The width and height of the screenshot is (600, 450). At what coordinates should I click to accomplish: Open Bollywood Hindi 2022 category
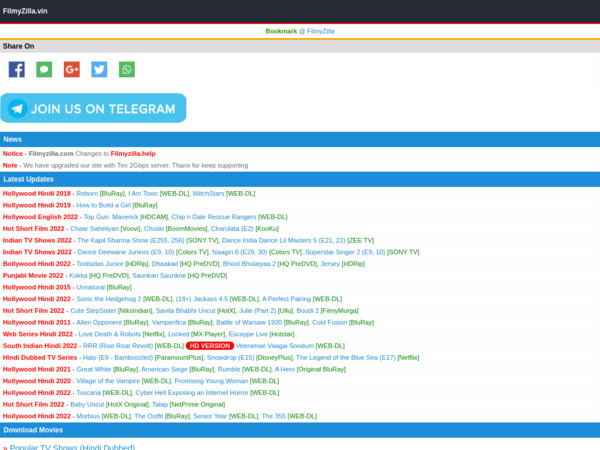[37, 264]
